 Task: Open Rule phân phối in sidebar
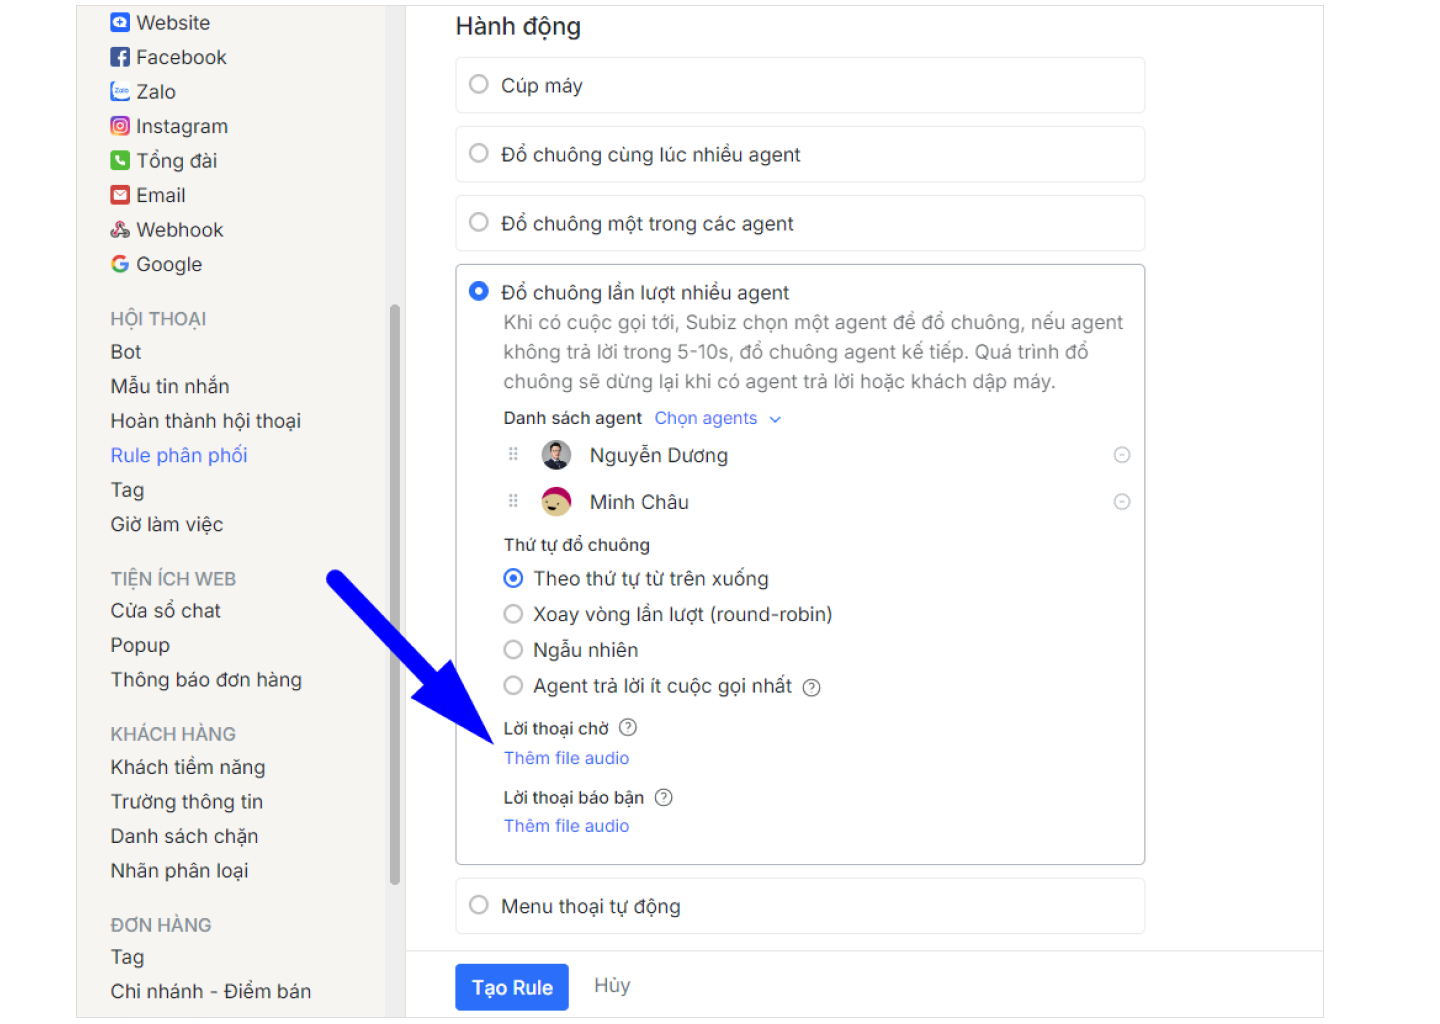[179, 455]
